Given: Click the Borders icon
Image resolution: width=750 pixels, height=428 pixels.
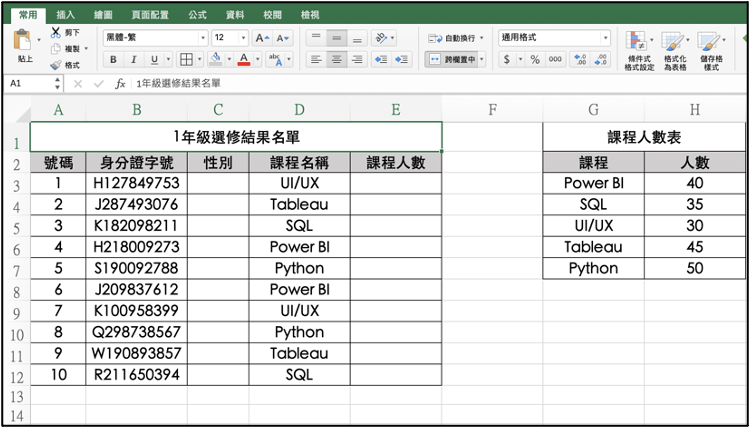Looking at the screenshot, I should pos(186,60).
